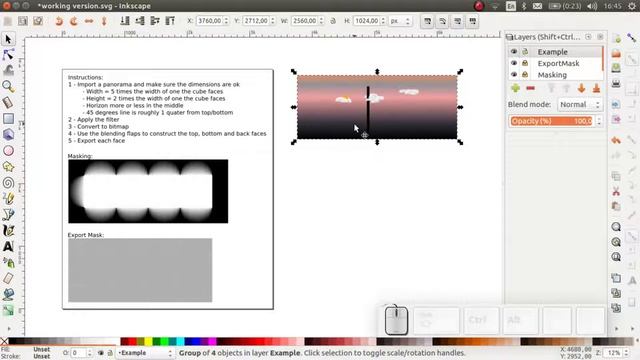
Task: Toggle width and height ratio lock
Action: pos(333,21)
